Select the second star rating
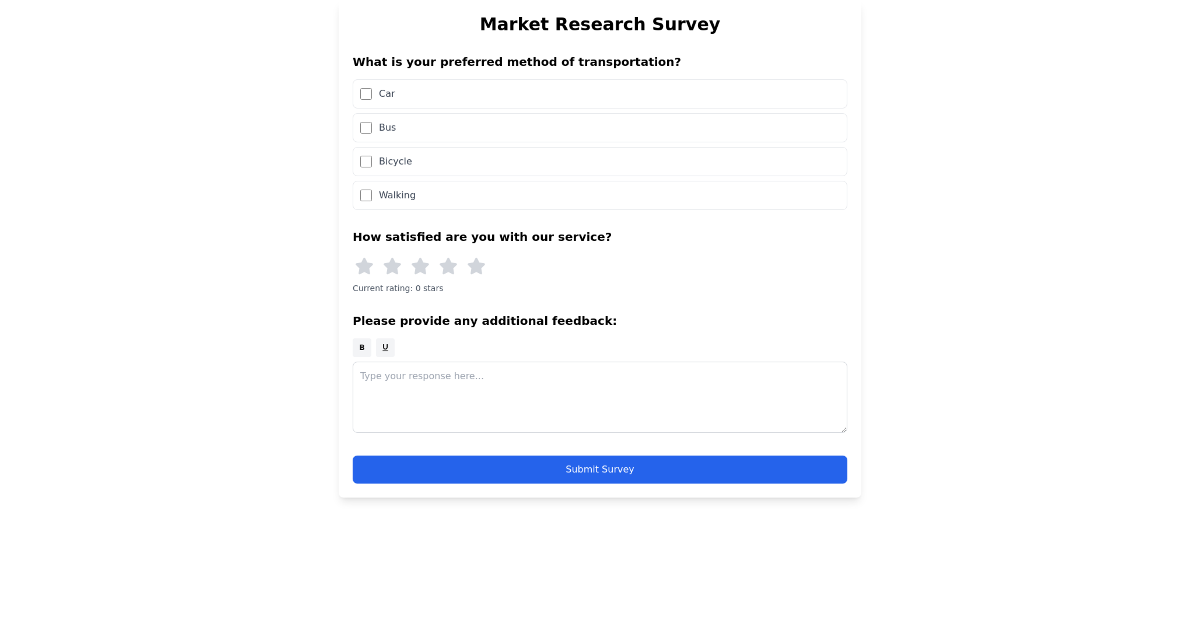This screenshot has height=630, width=1200. pyautogui.click(x=392, y=266)
